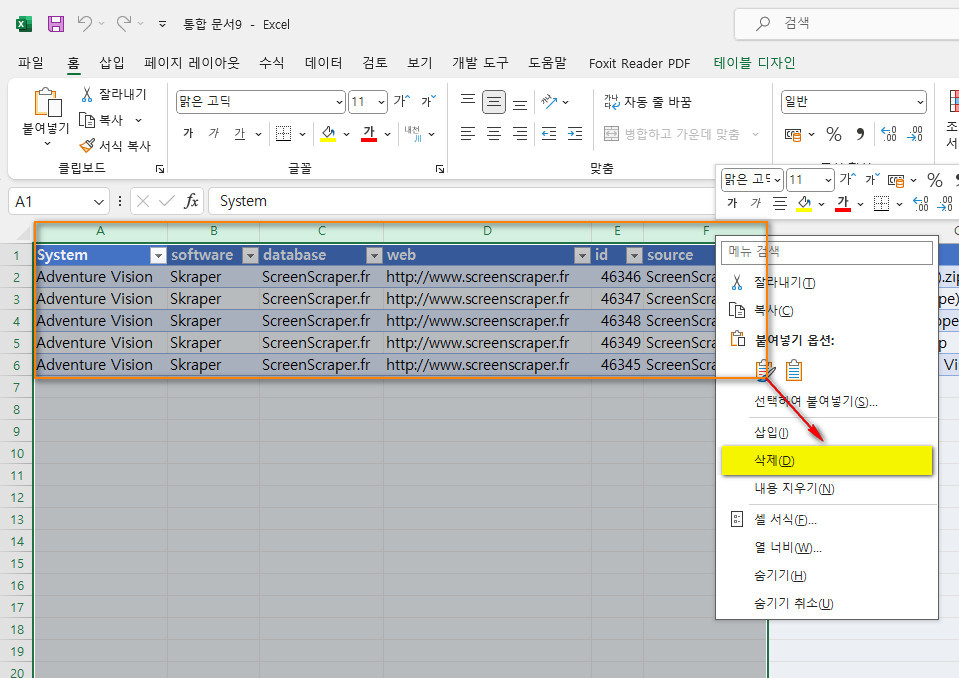Apply fill color with ribbon paint bucket
959x678 pixels.
click(328, 133)
